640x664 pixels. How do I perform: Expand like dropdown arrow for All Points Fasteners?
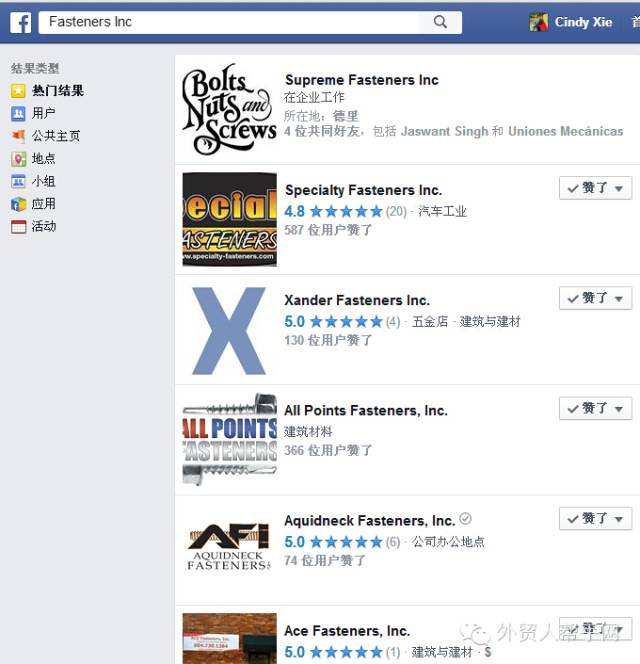[619, 409]
